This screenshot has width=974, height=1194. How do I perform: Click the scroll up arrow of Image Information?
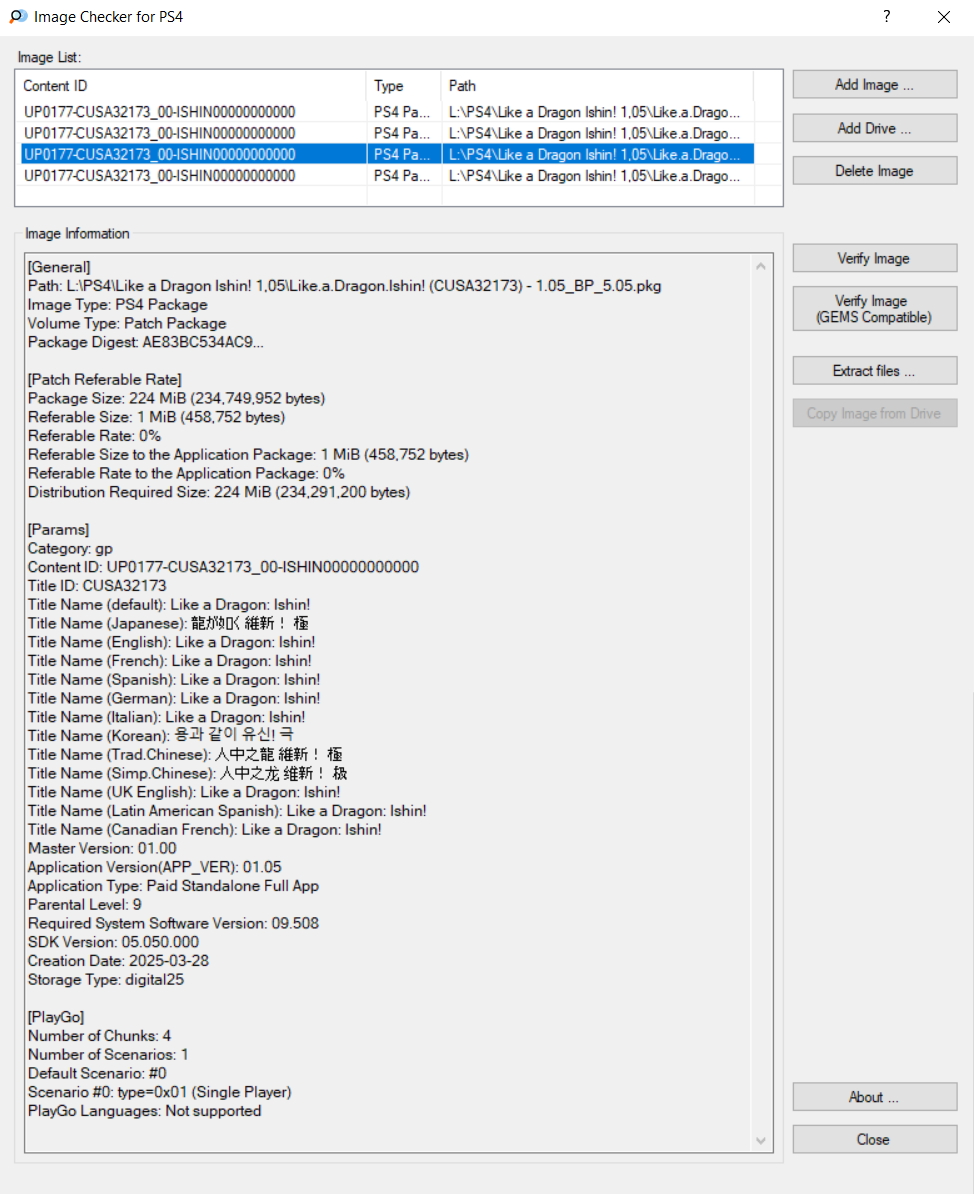point(761,267)
